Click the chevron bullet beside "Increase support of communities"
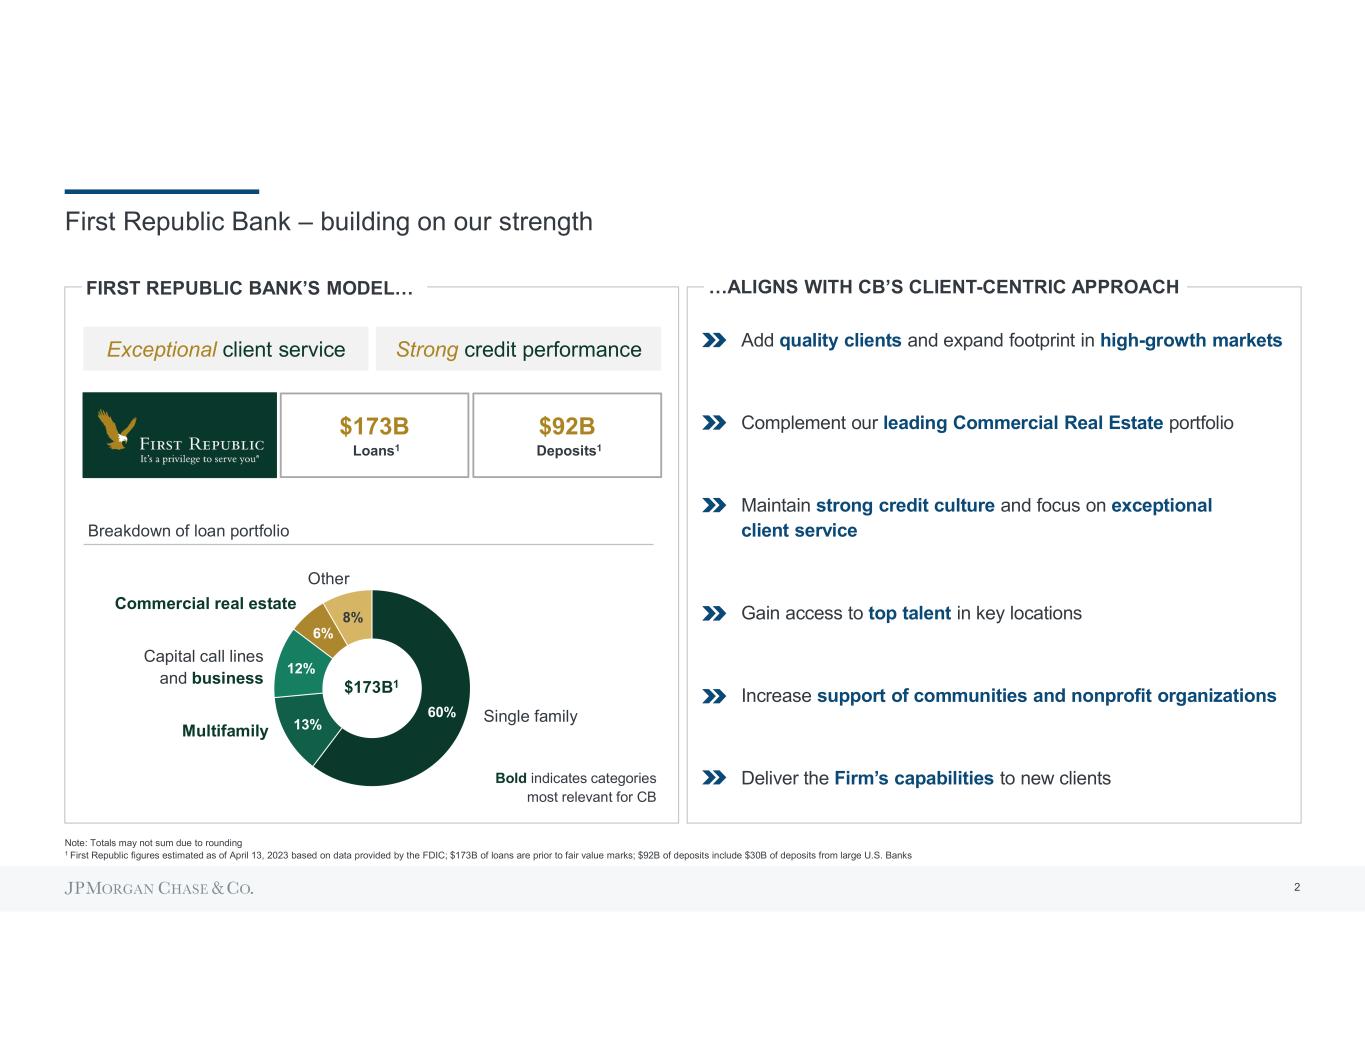Screen dimensions: 1365x1055 tap(714, 696)
